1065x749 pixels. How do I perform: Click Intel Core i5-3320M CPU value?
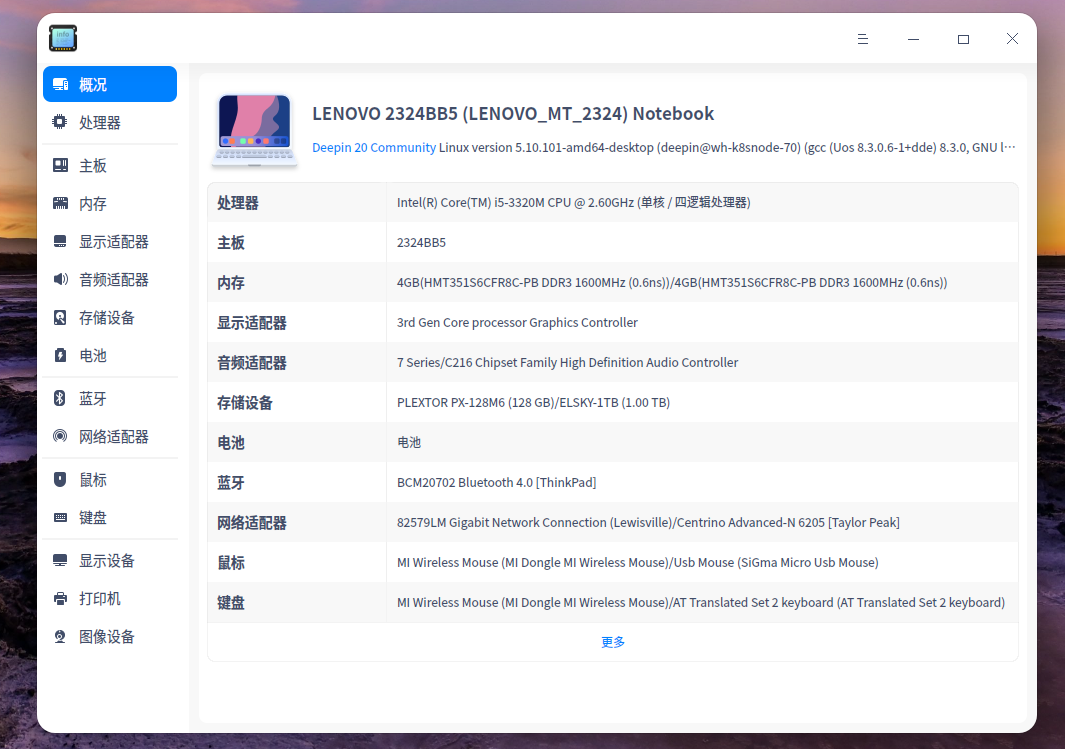pyautogui.click(x=573, y=202)
